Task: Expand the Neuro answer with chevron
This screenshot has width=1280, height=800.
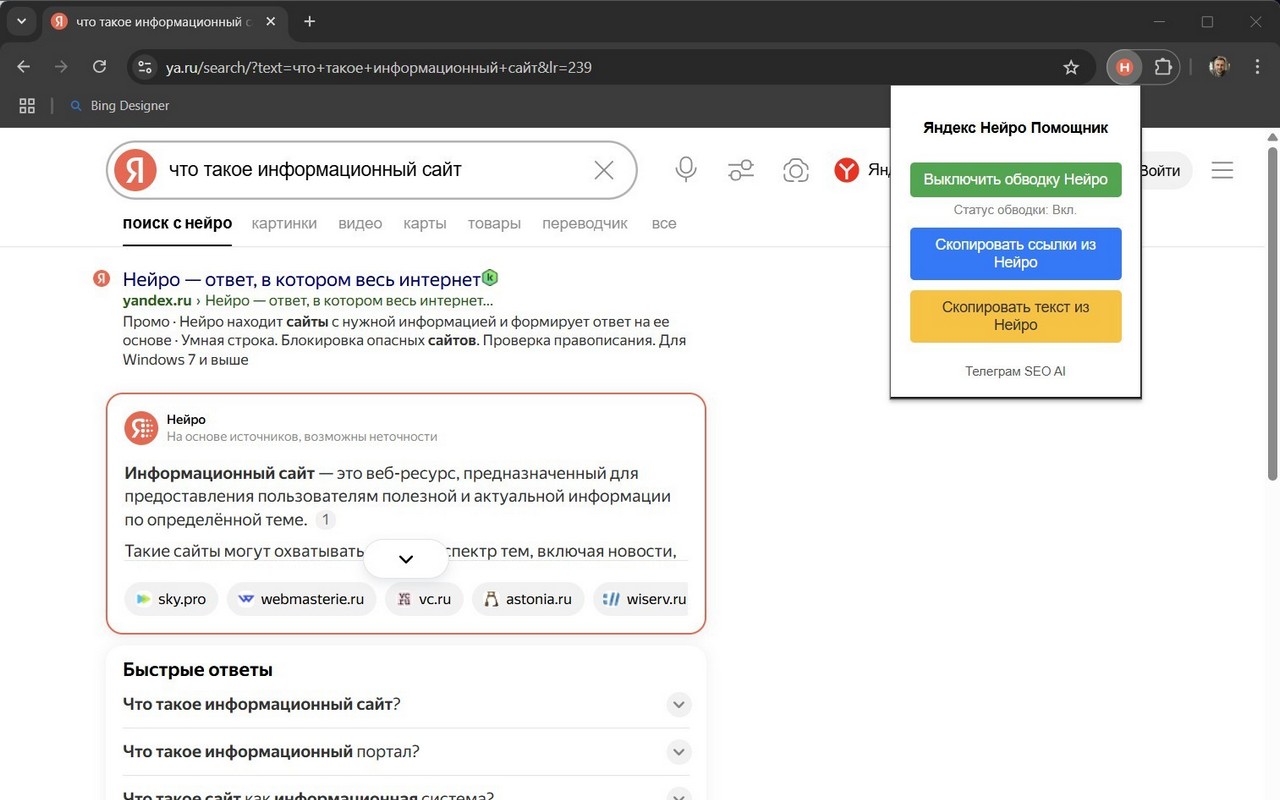Action: [406, 559]
